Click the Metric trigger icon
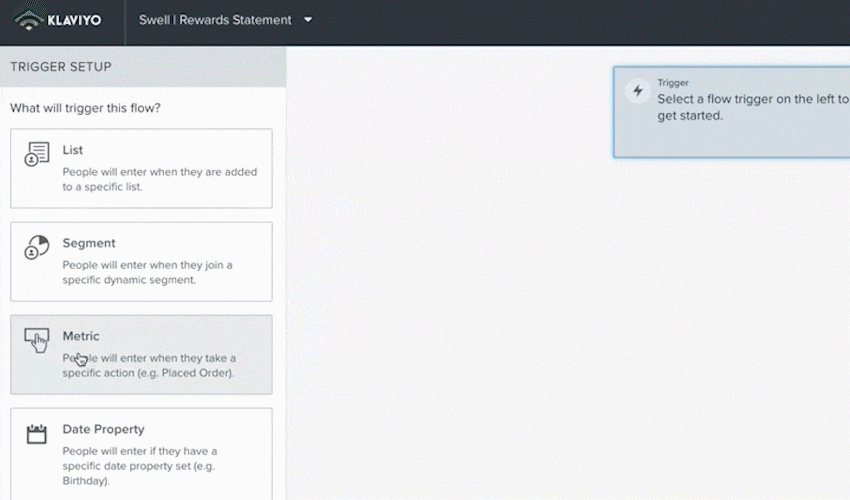 (37, 340)
